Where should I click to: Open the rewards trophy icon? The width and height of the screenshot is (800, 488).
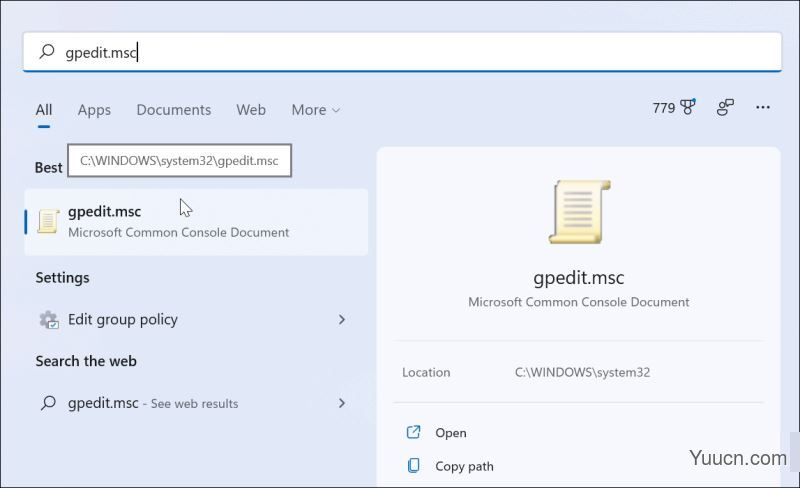click(x=688, y=107)
